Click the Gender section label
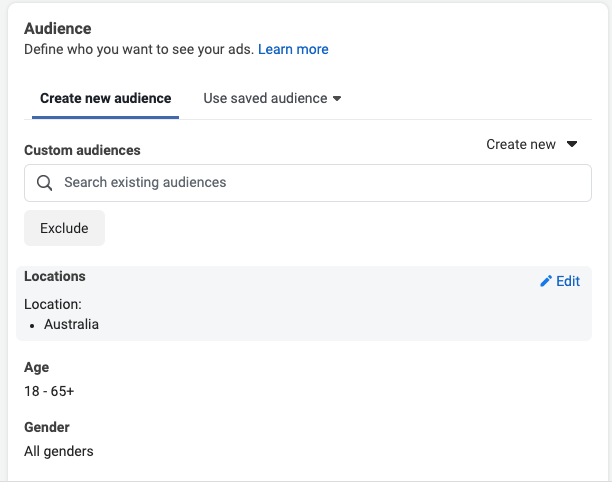612x482 pixels. point(46,428)
